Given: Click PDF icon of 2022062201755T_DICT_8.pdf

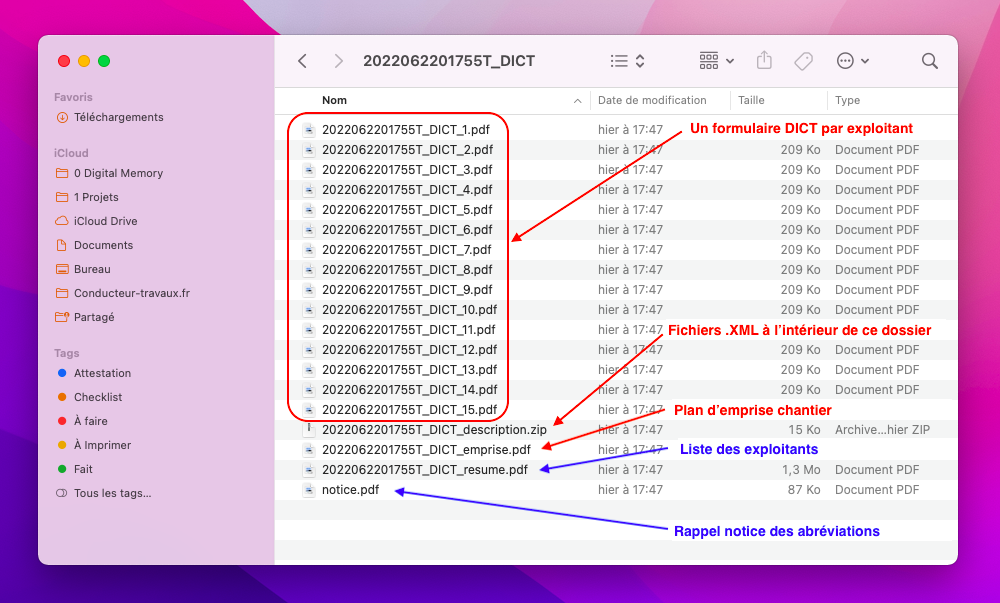Looking at the screenshot, I should (x=309, y=270).
